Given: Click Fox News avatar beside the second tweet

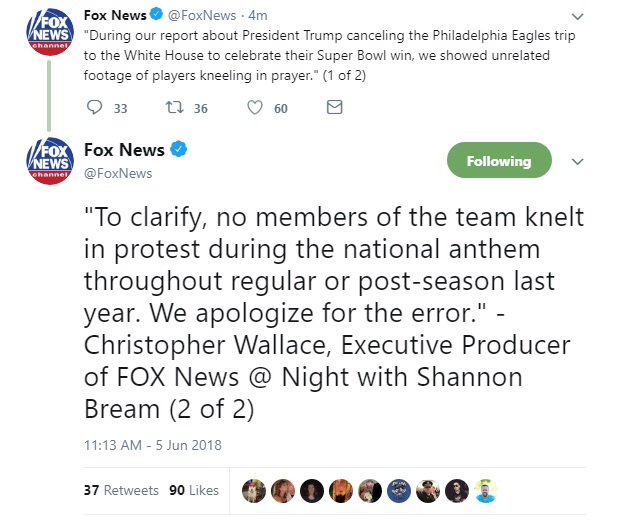Looking at the screenshot, I should coord(47,160).
